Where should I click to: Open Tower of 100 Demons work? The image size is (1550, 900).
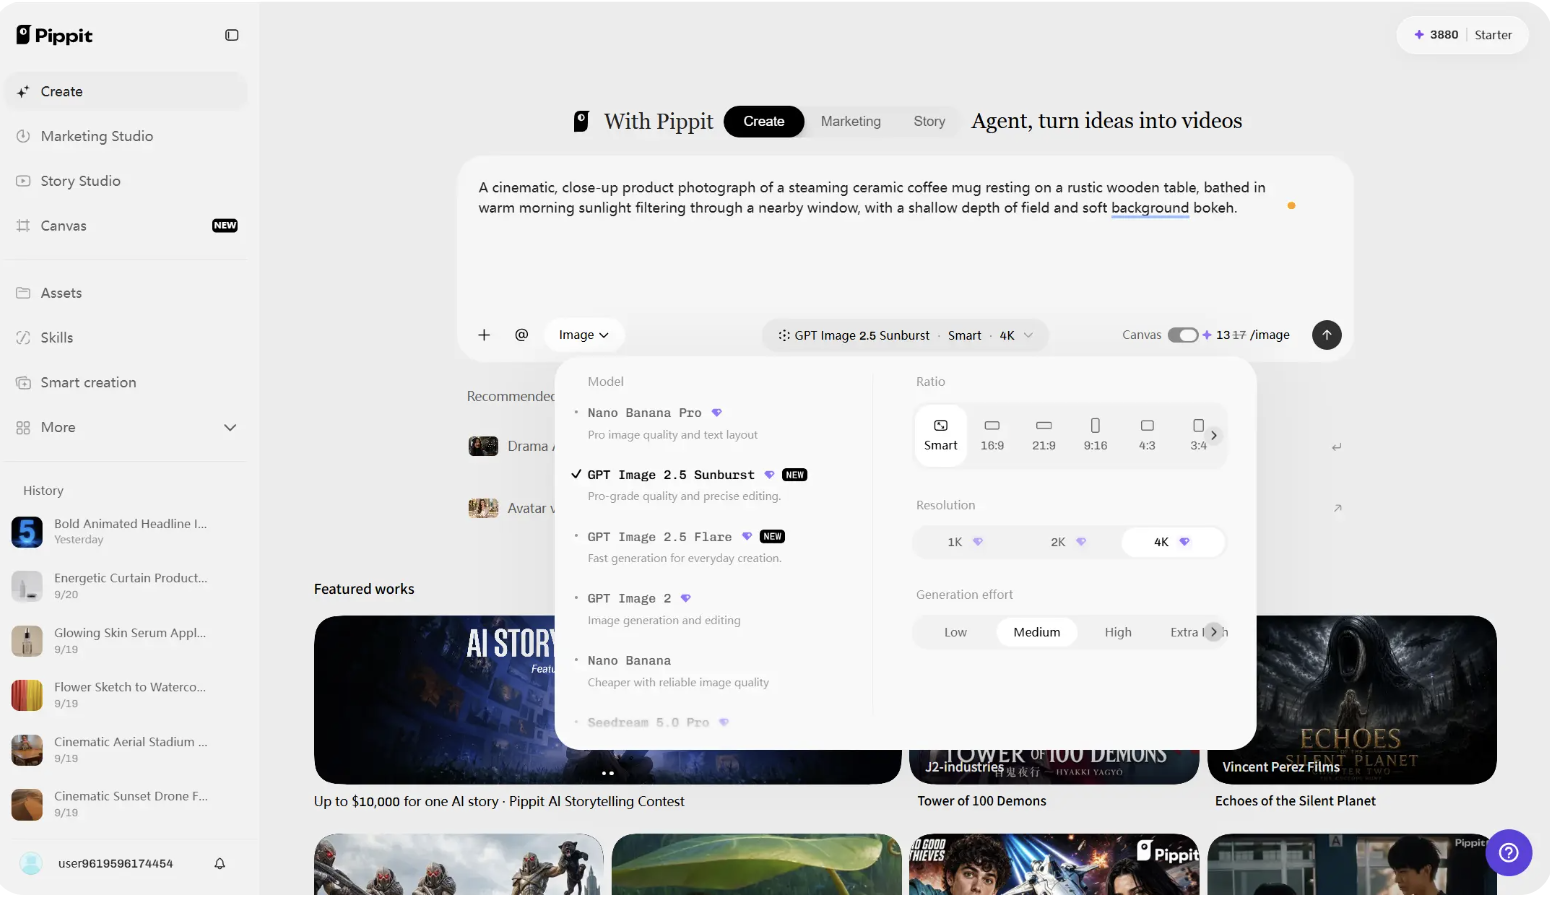[x=1054, y=766]
